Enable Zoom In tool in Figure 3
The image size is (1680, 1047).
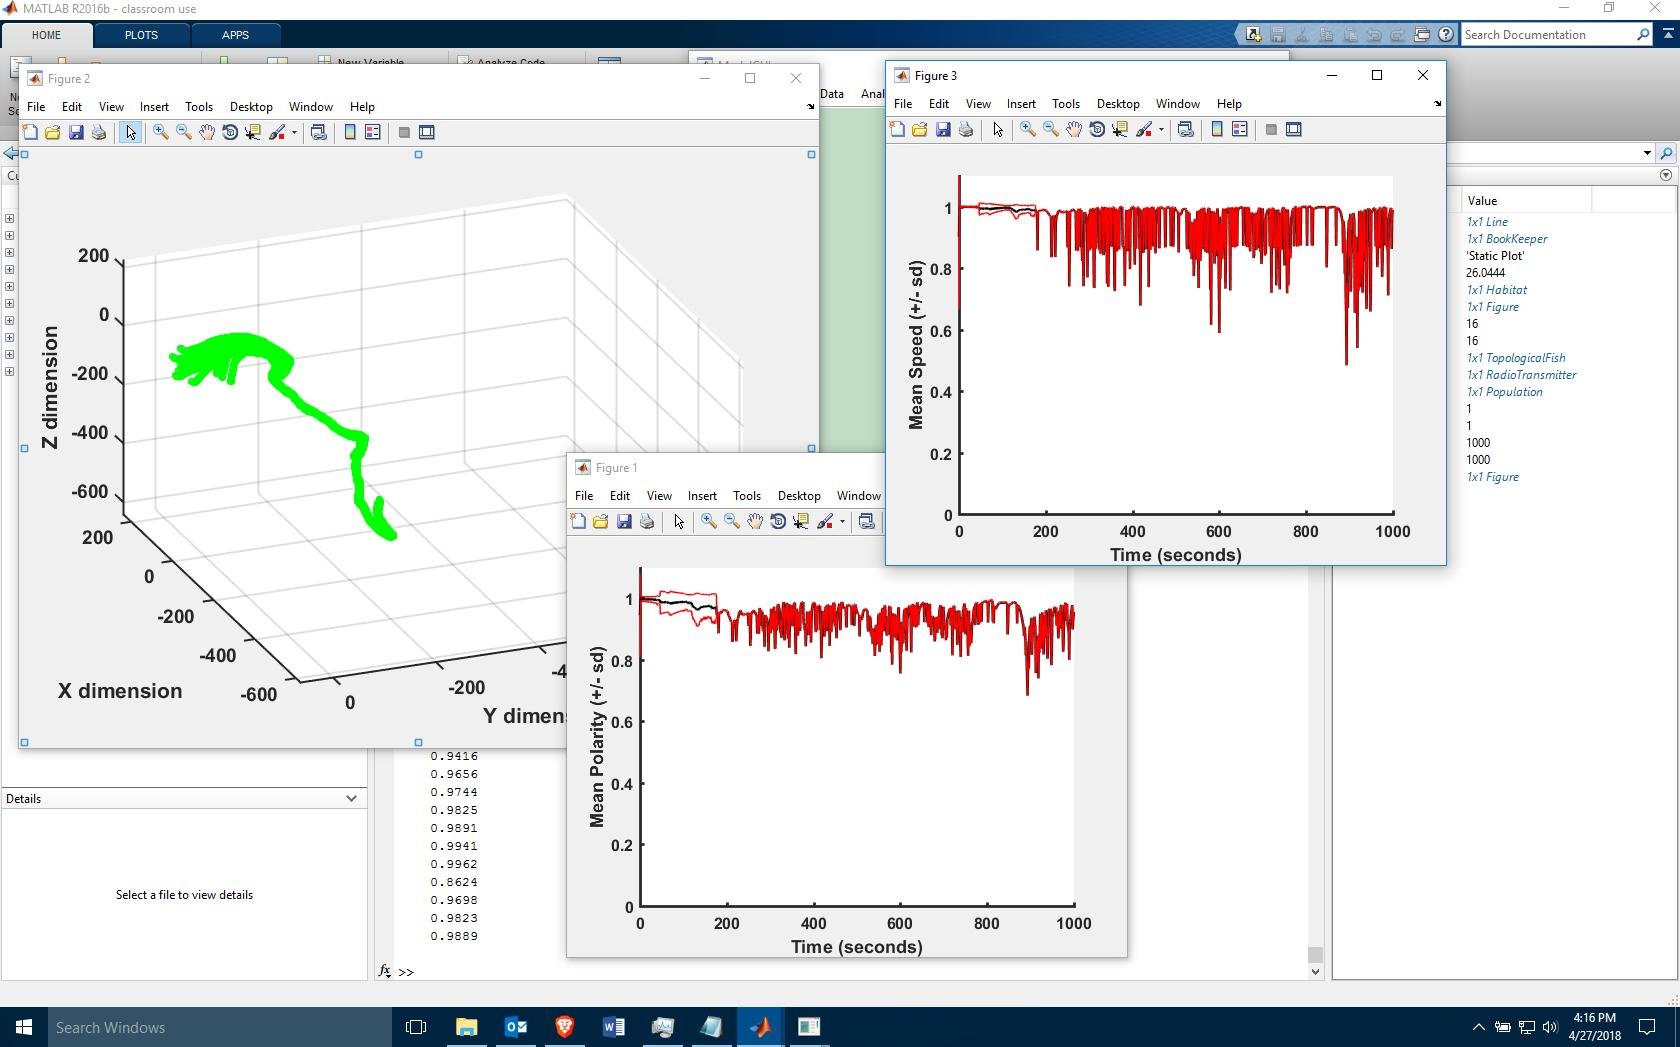pos(1027,129)
